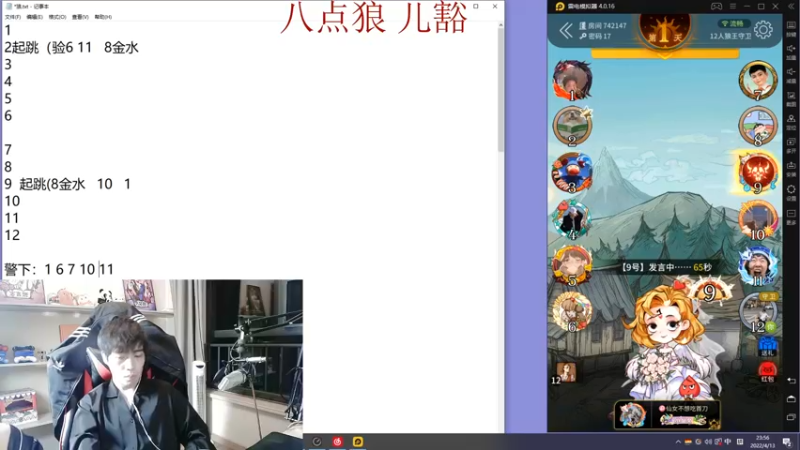Click the taskbar clock showing 23:56
The image size is (800, 450).
point(763,441)
